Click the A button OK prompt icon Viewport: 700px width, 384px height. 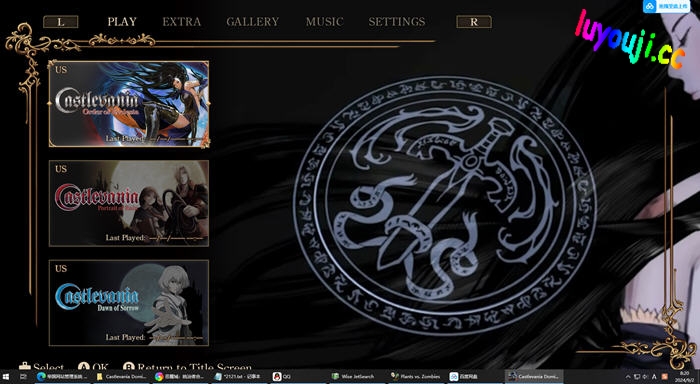pyautogui.click(x=83, y=367)
